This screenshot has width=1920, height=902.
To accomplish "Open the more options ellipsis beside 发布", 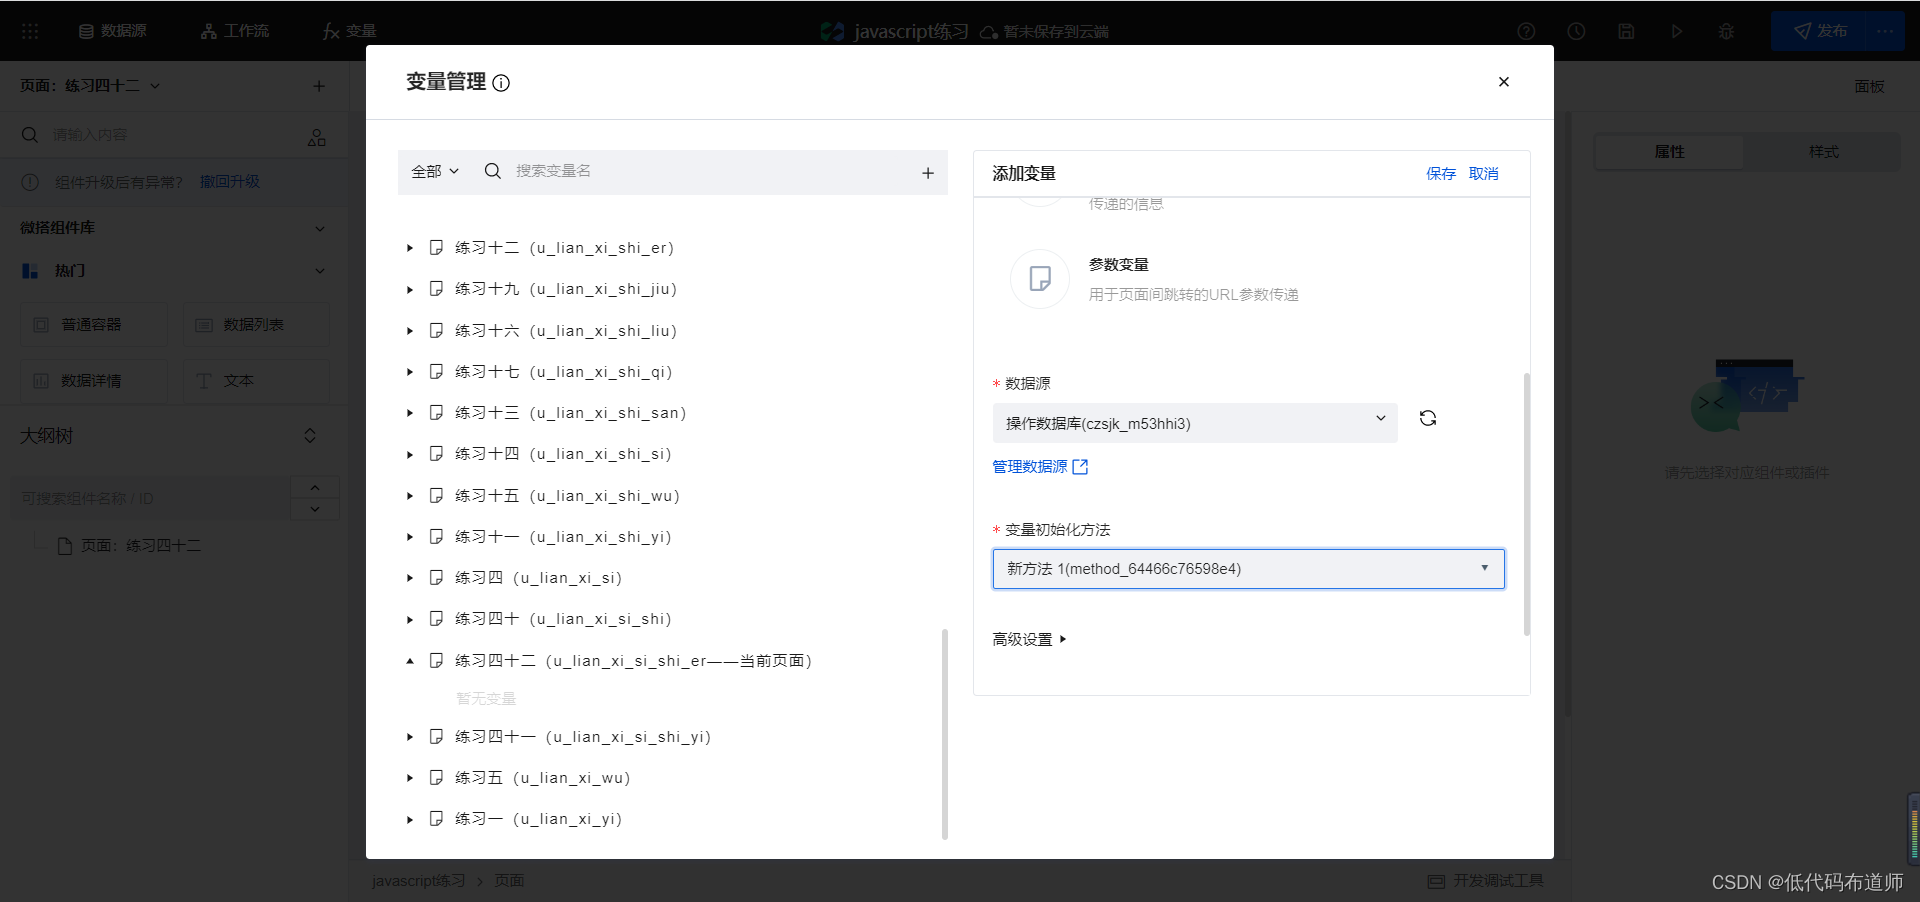I will coord(1885,31).
